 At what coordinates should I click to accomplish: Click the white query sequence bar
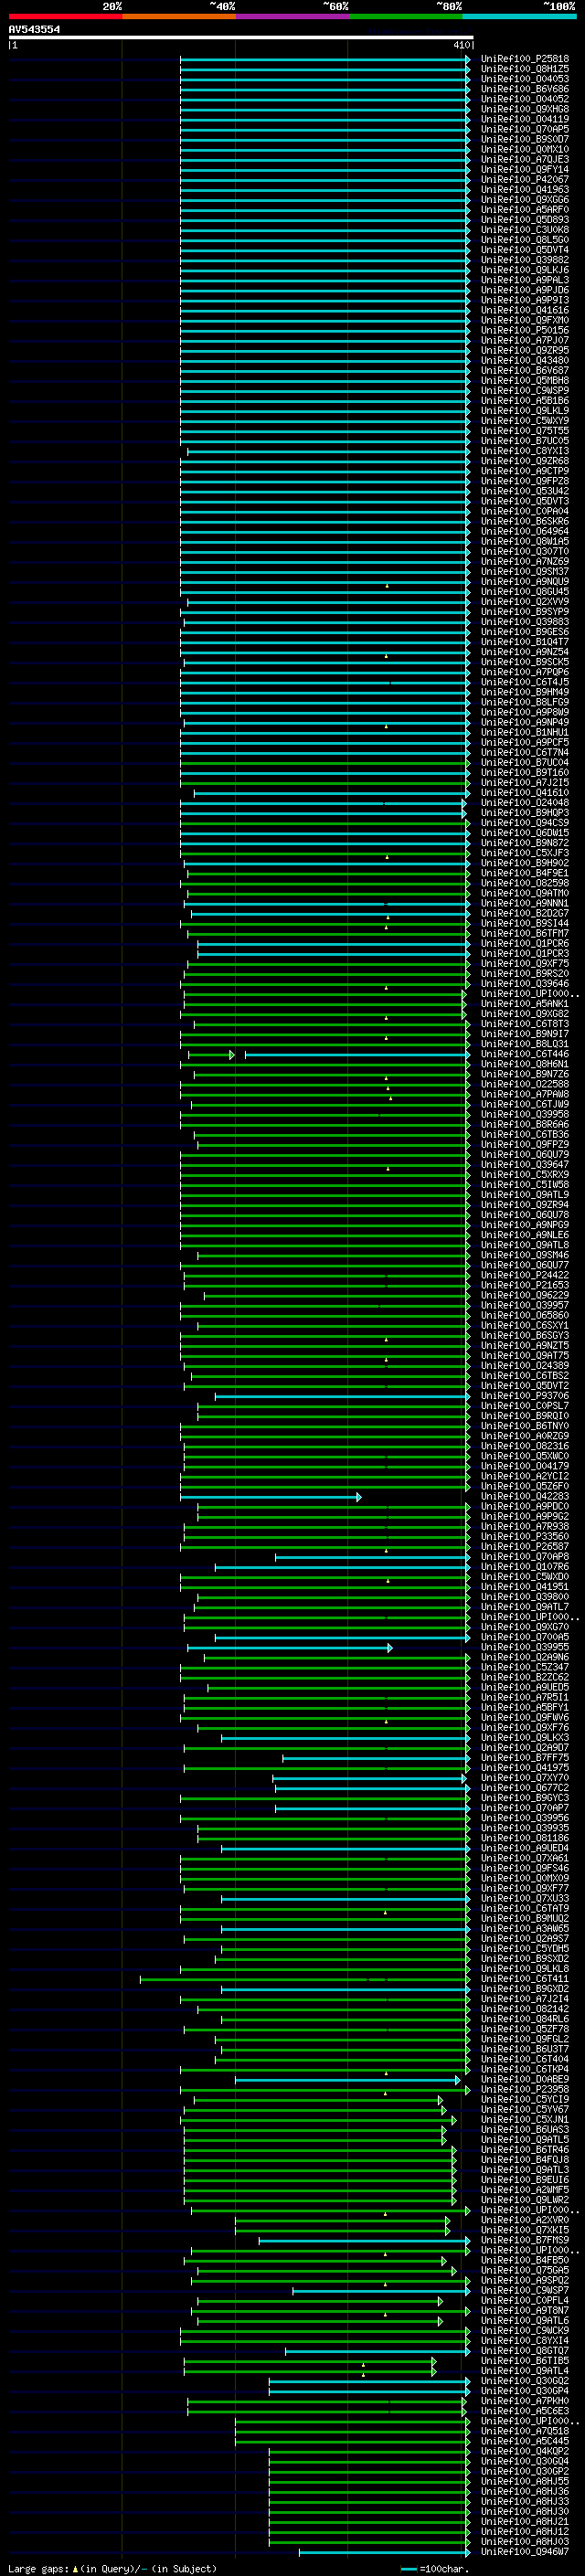[x=241, y=38]
